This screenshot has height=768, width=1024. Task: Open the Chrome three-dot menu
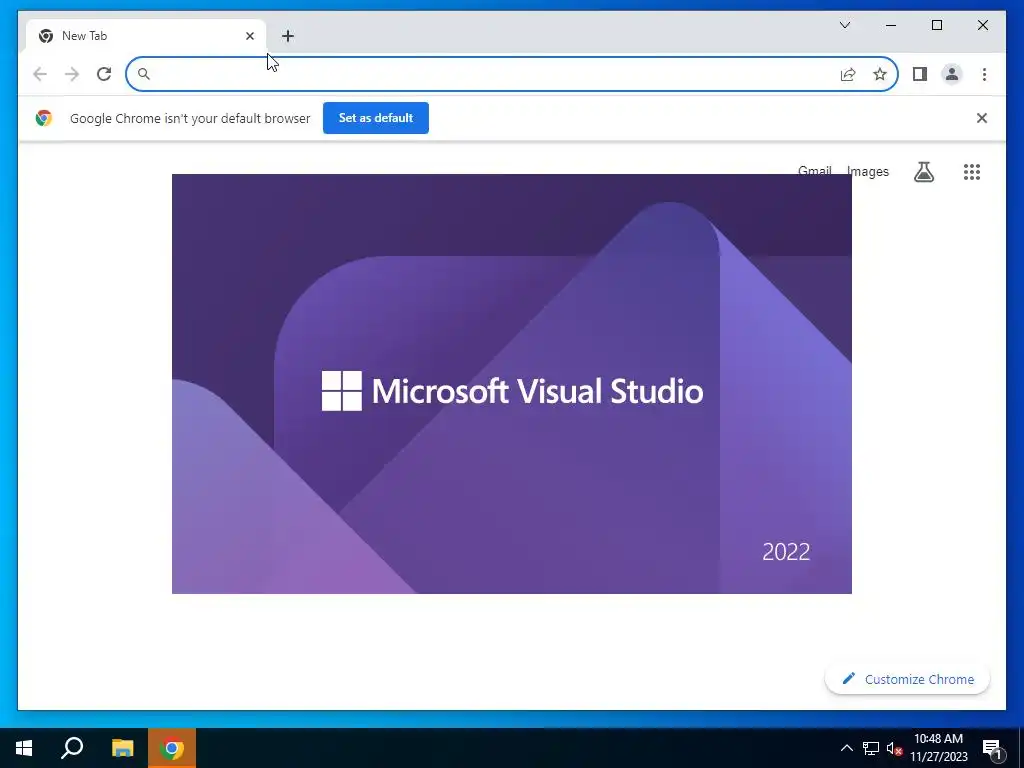pyautogui.click(x=984, y=74)
